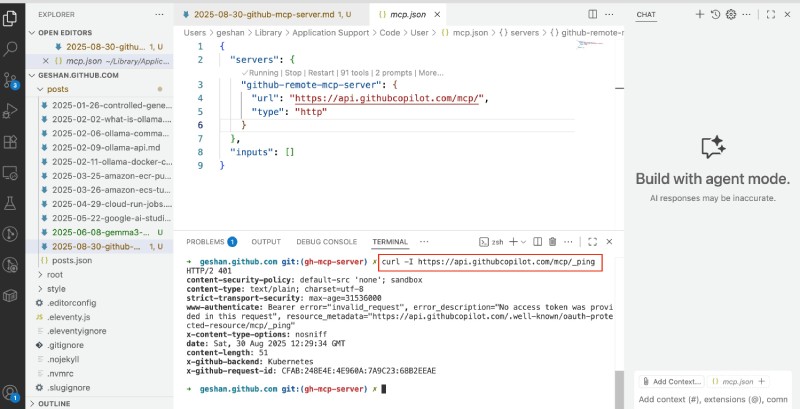Click More... code lens link
This screenshot has height=409, width=800.
(x=431, y=73)
